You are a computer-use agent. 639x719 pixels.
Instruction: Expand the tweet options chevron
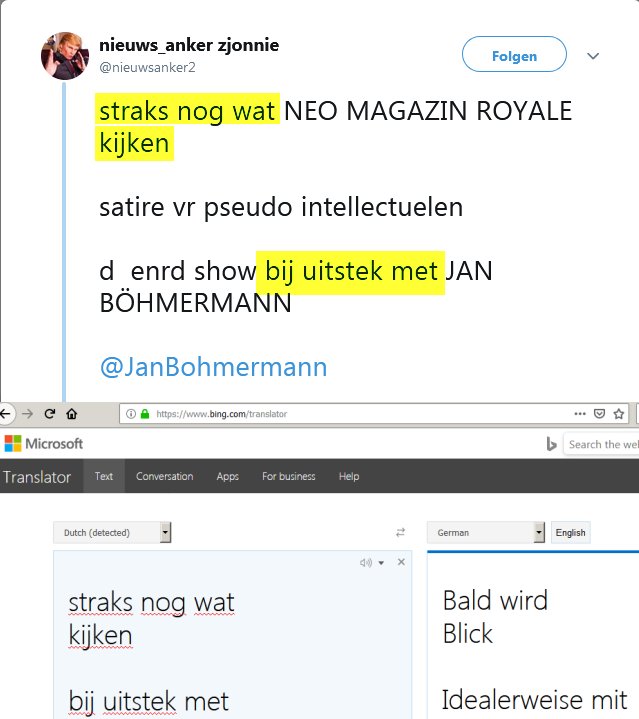(593, 56)
